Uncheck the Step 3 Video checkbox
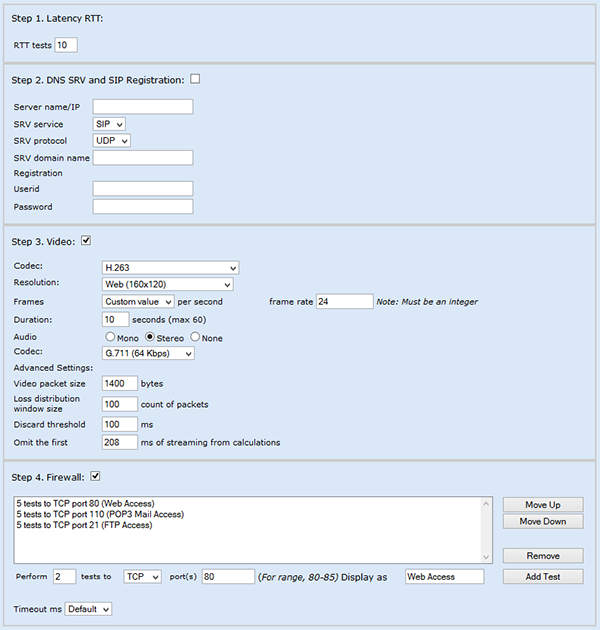This screenshot has height=630, width=600. pos(86,240)
